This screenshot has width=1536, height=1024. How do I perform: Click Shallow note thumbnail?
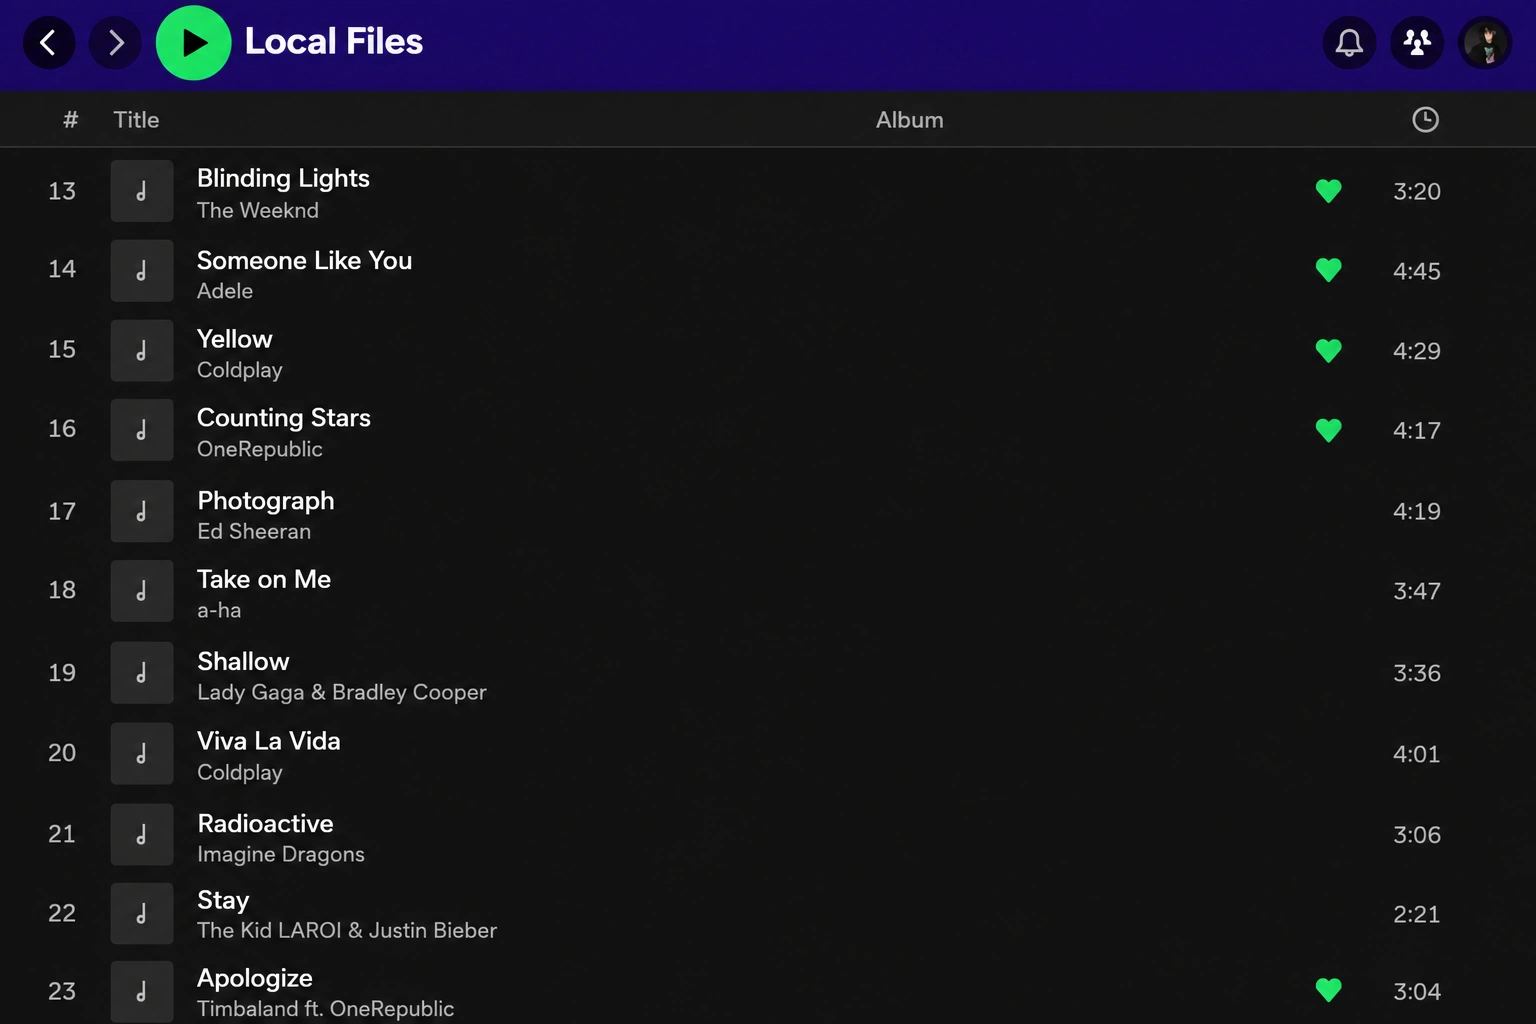tap(142, 673)
